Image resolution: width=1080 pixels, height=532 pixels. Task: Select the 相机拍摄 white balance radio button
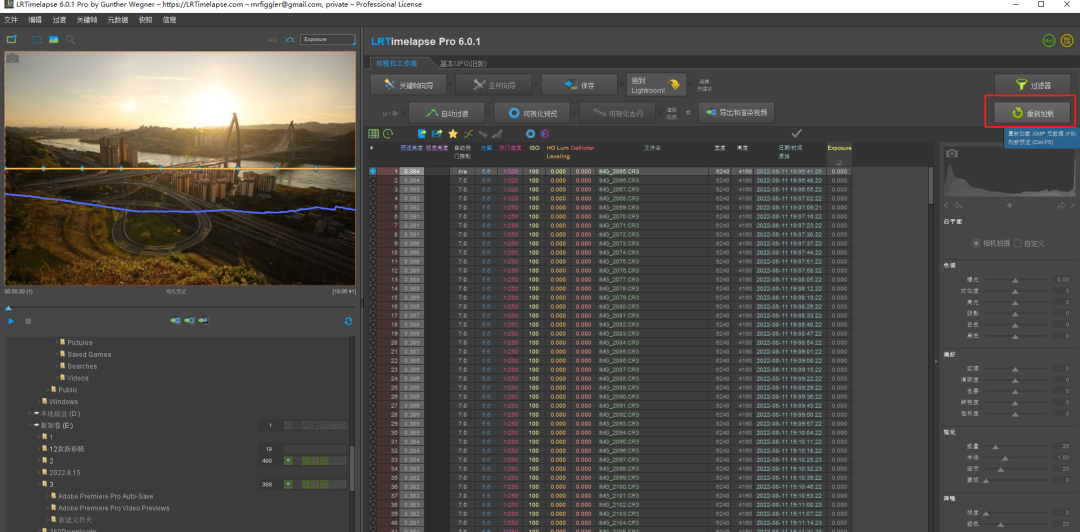976,243
